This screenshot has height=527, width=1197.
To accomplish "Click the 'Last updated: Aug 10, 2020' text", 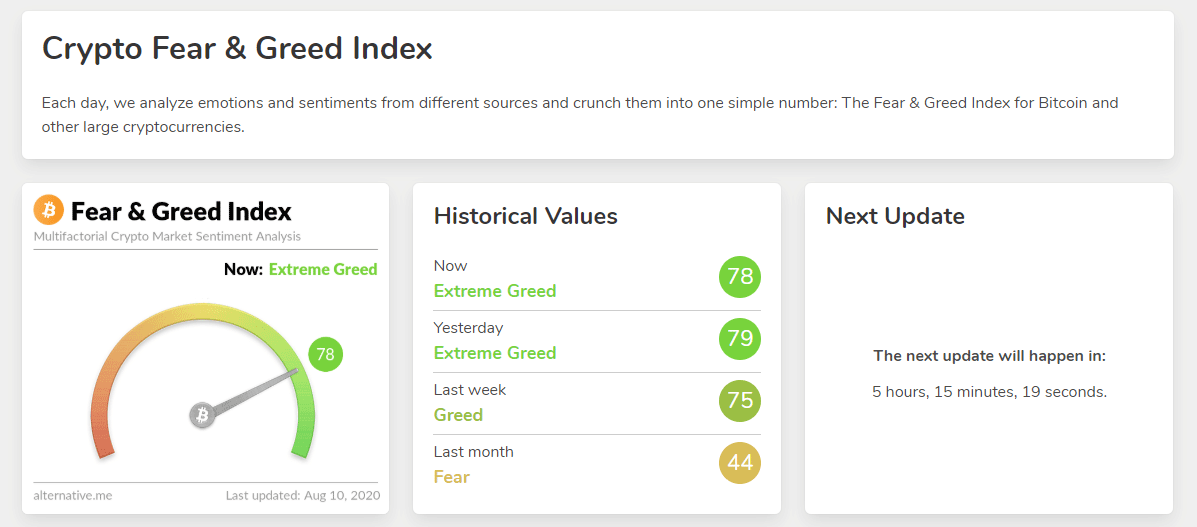I will point(302,495).
